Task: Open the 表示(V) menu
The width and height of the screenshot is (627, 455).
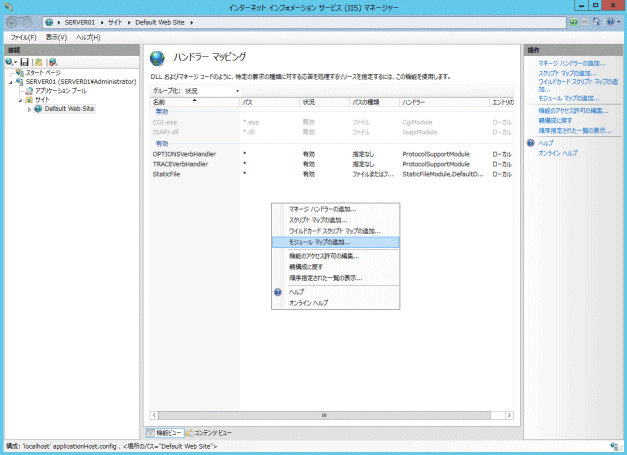Action: (x=56, y=37)
